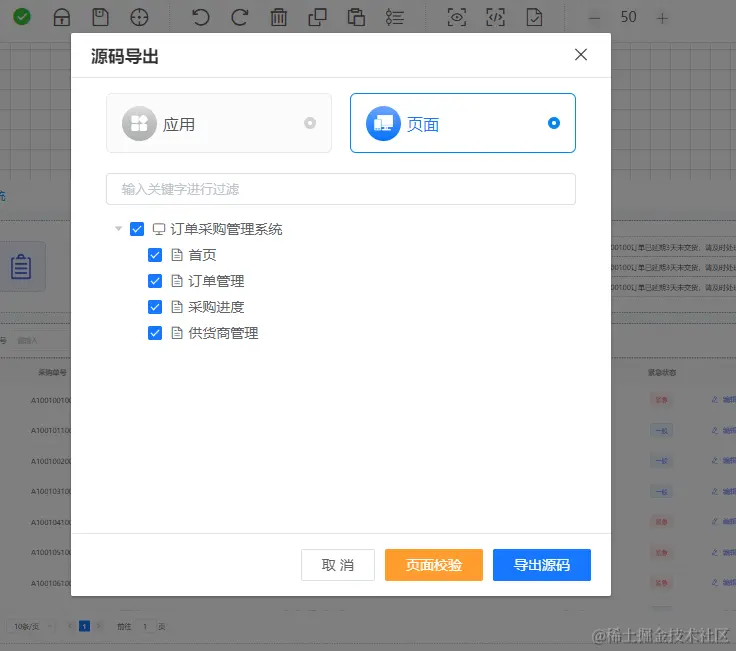736x651 pixels.
Task: Redo action via toolbar arrow
Action: click(239, 17)
